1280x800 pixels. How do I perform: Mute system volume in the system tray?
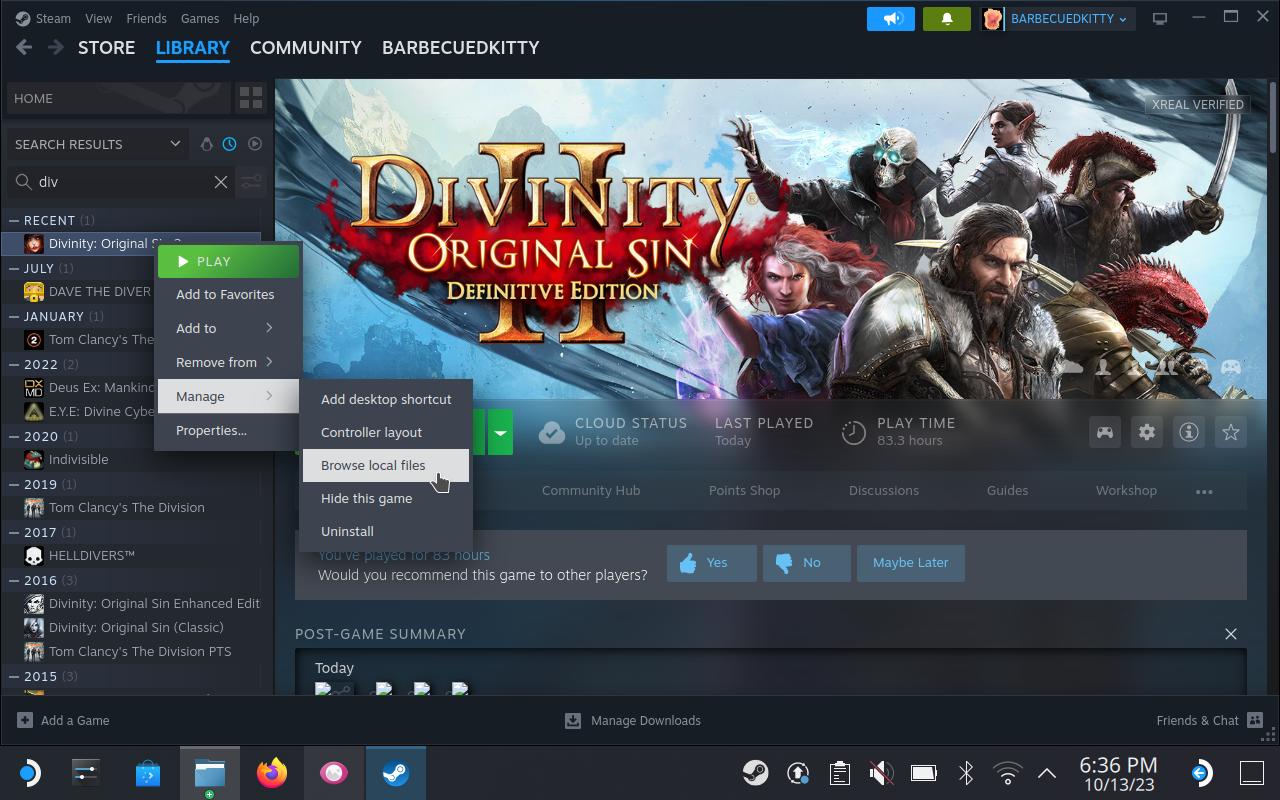880,772
